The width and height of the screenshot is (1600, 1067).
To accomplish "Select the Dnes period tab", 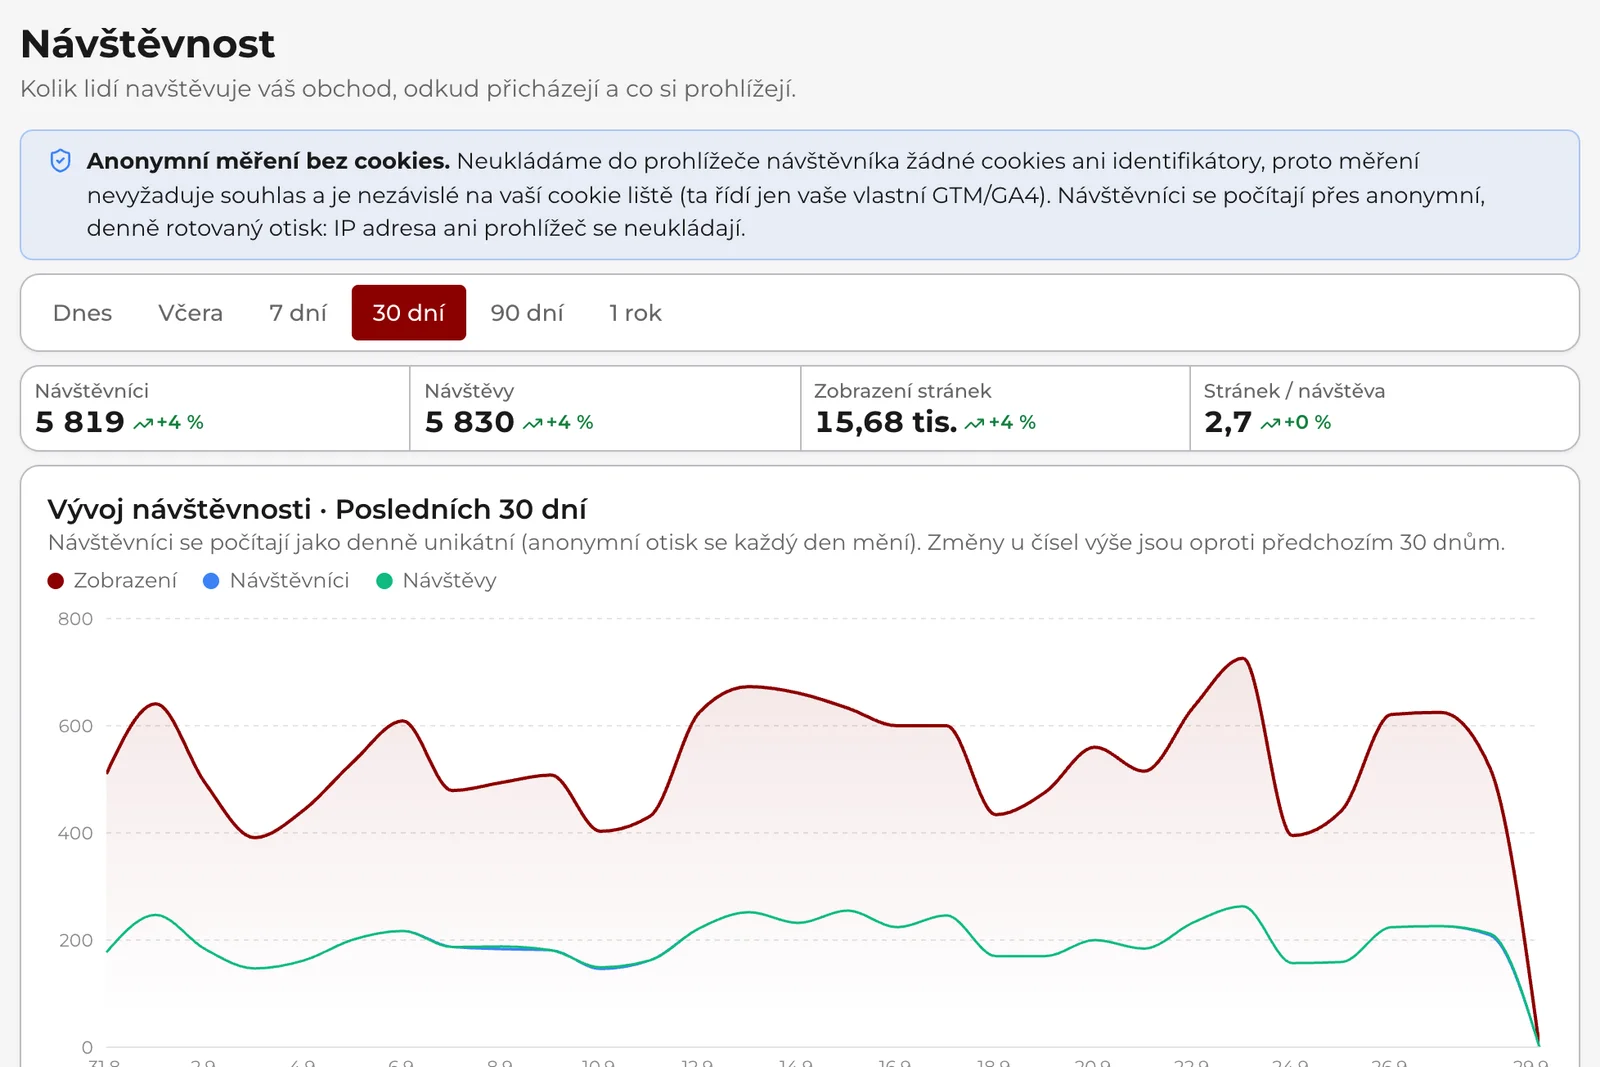I will tap(82, 313).
